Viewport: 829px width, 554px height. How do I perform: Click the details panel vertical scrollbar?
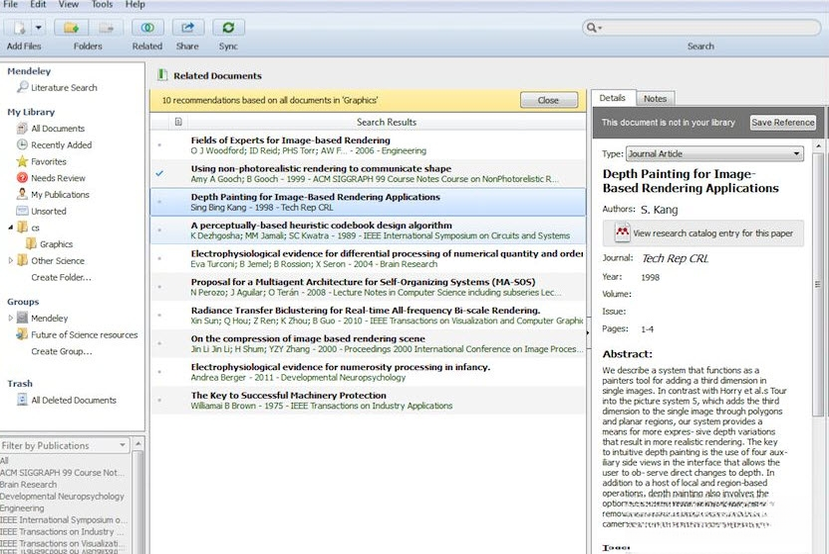point(818,284)
